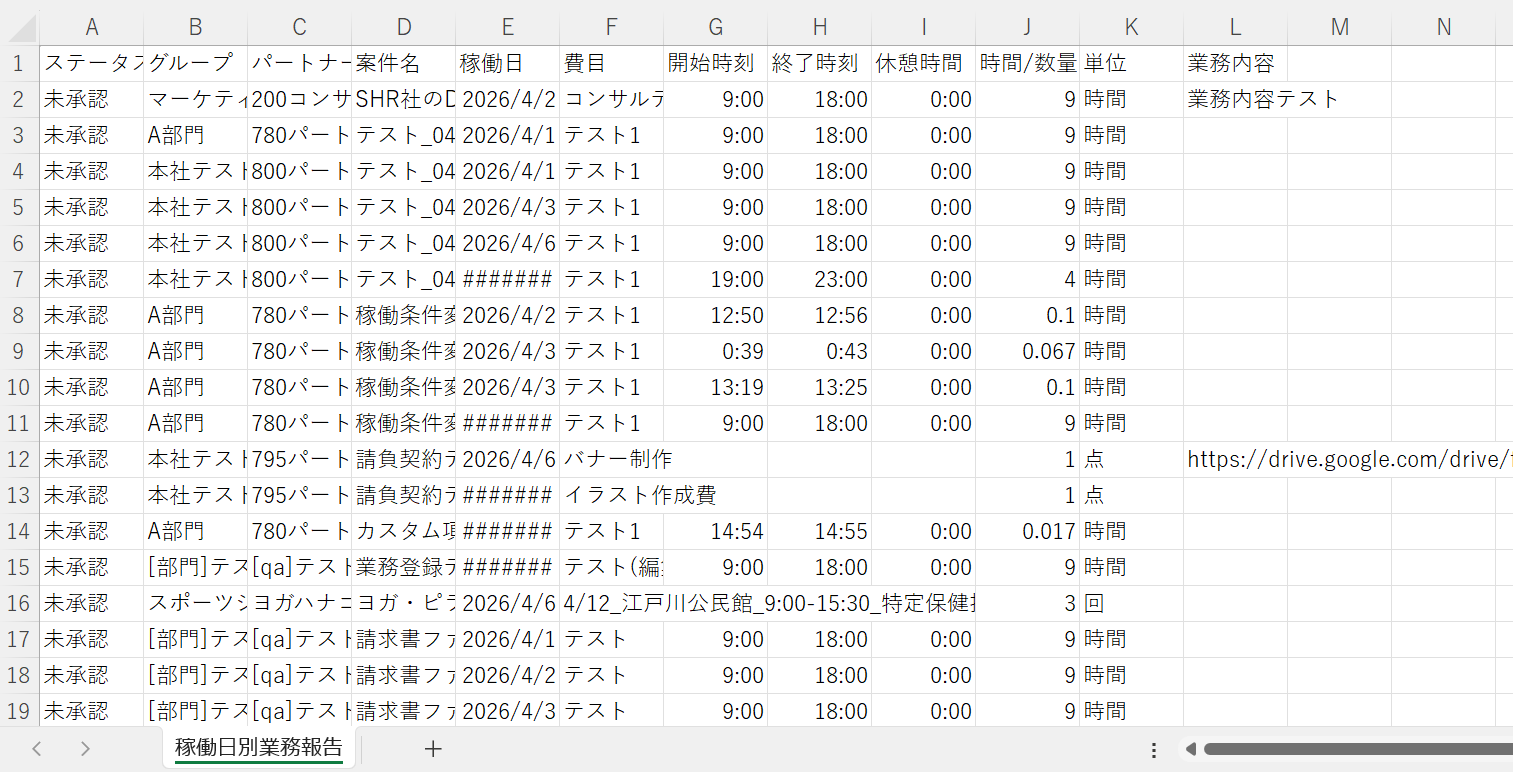Click the 単位 header cell
1513x772 pixels.
[x=1132, y=64]
